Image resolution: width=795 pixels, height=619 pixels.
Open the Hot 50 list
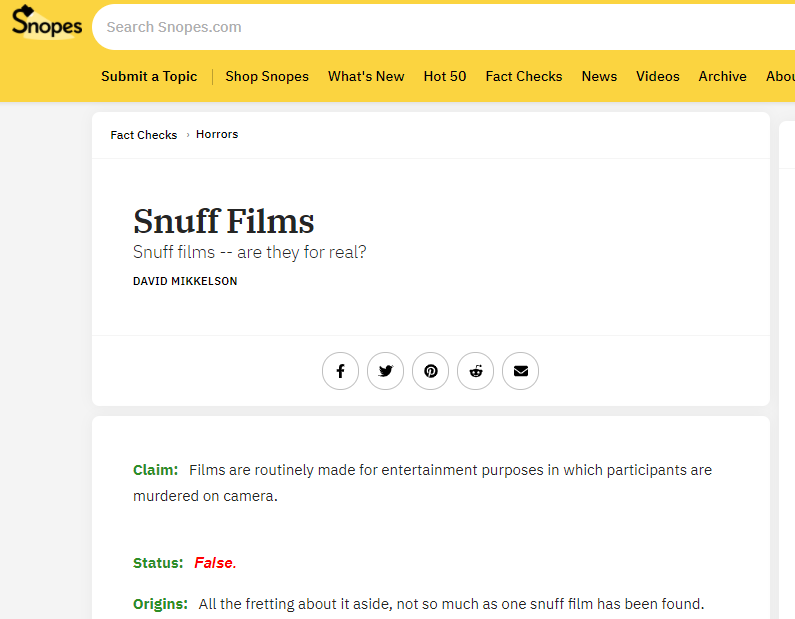(445, 76)
